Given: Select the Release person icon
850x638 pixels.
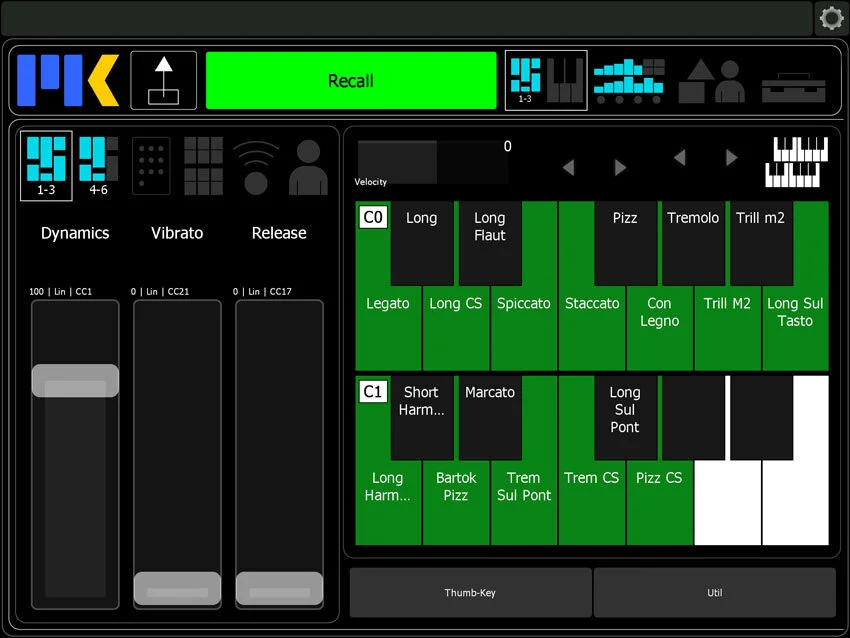Looking at the screenshot, I should (x=307, y=165).
